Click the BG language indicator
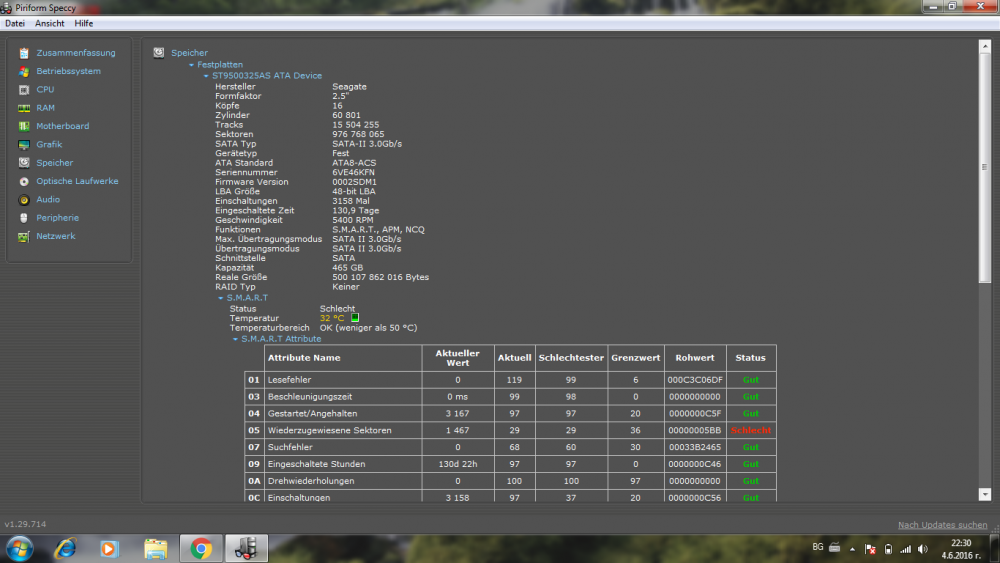 pyautogui.click(x=818, y=547)
